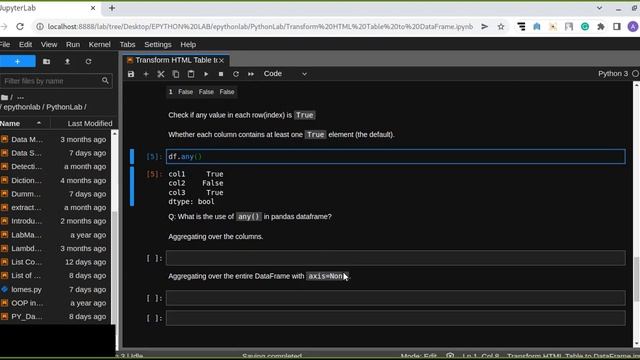
Task: Restart kernel and run all cells
Action: 251,74
